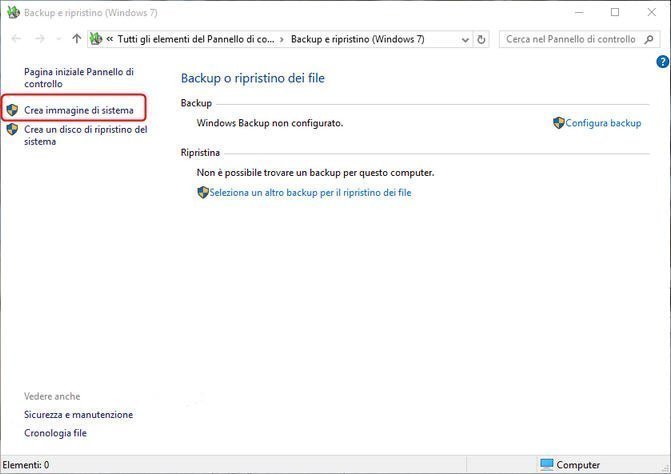Start Configura backup link
Screen dimensions: 671x474
point(603,123)
